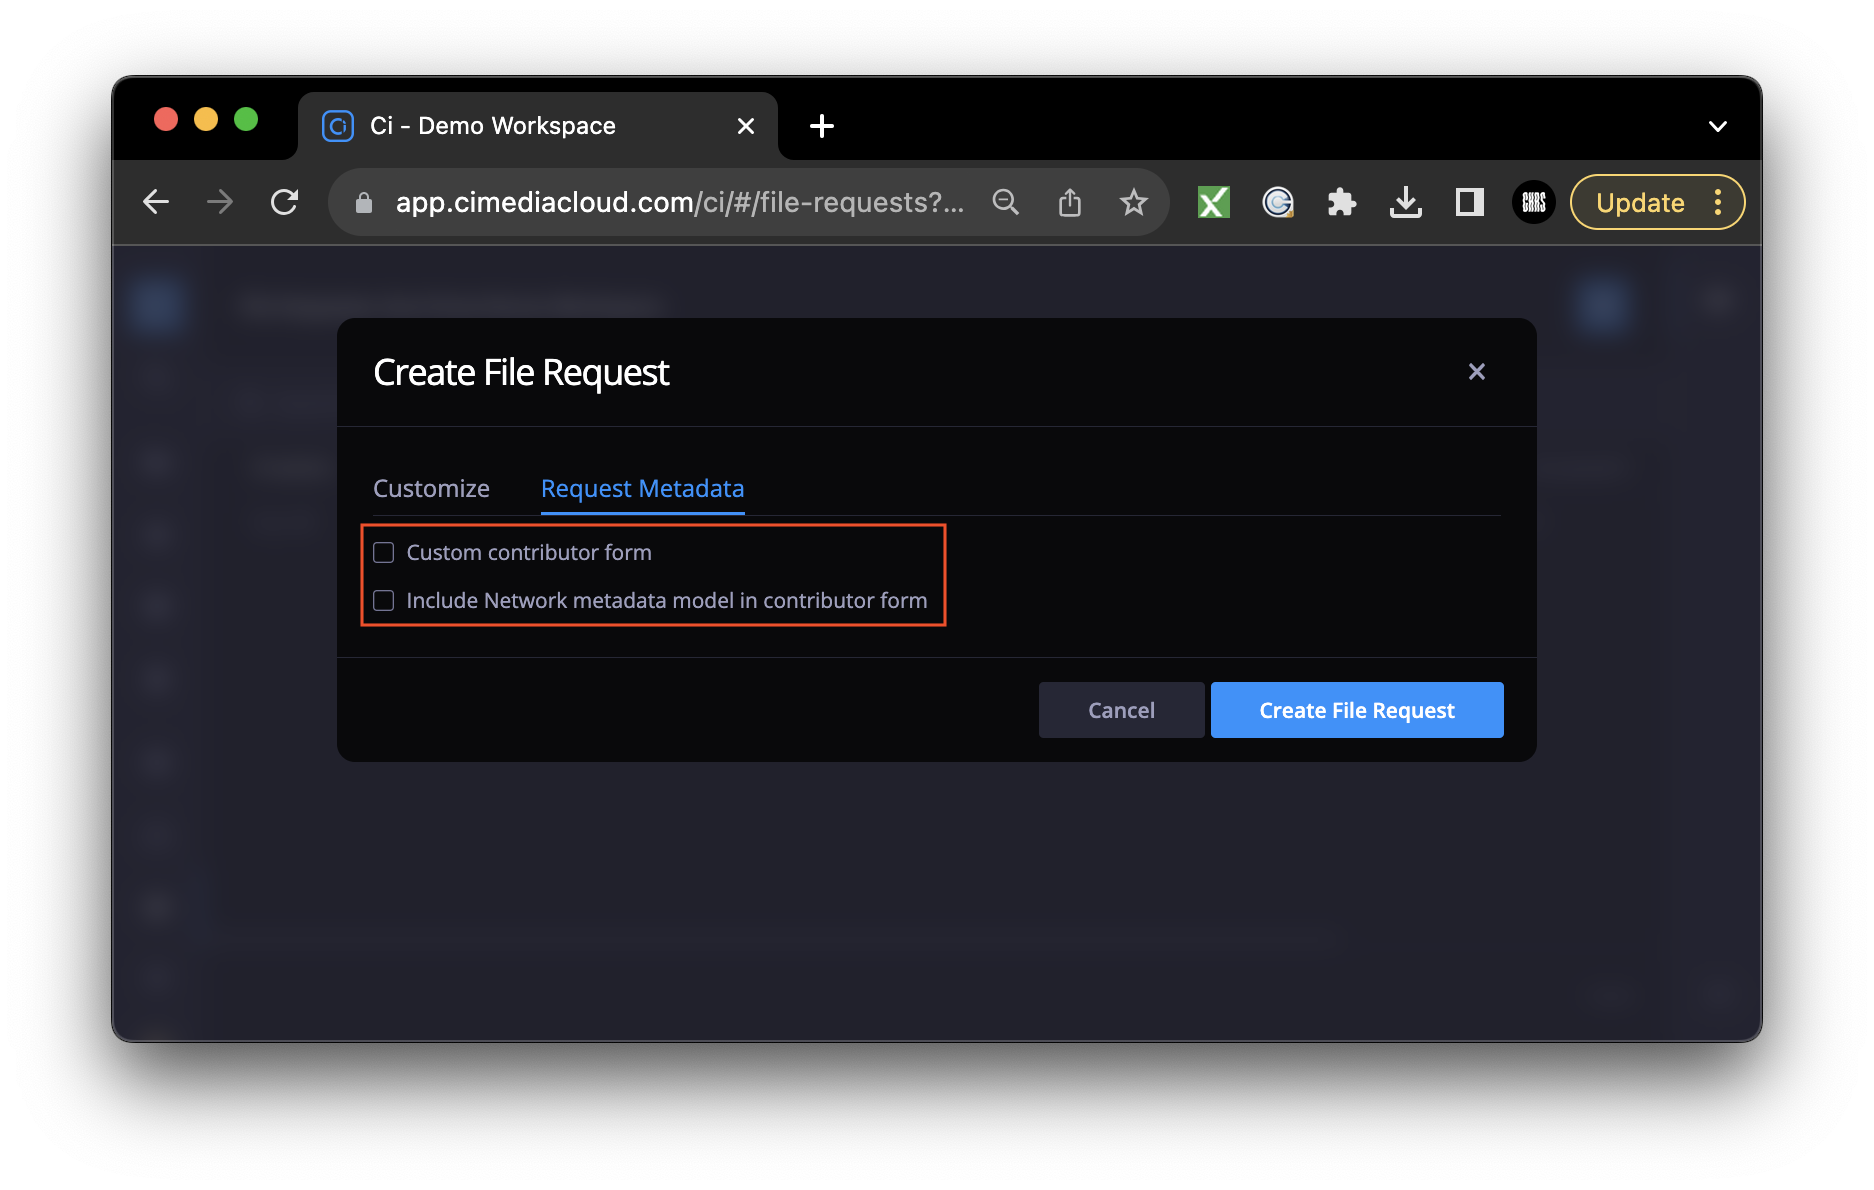Click the lock icon in address bar
Viewport: 1874px width, 1190px height.
(x=364, y=203)
